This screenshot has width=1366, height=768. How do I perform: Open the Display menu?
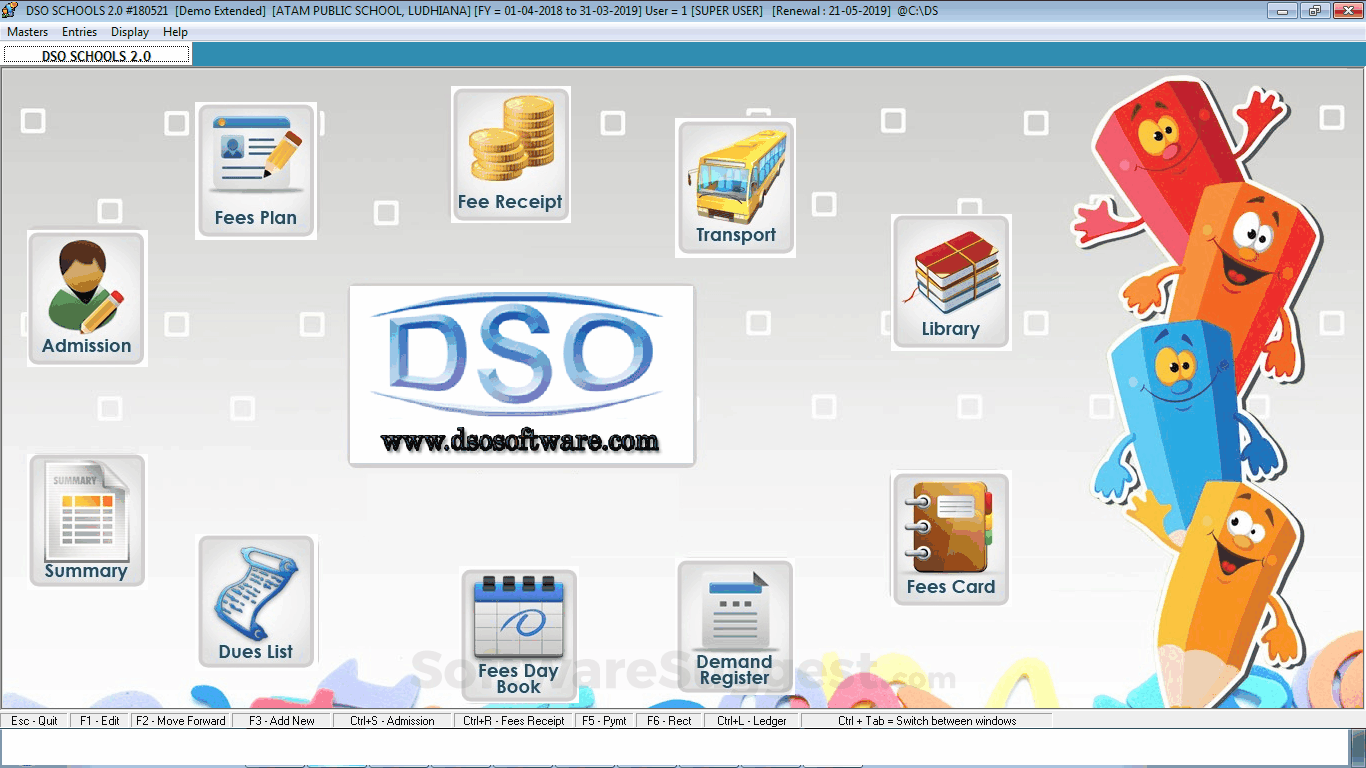[129, 31]
